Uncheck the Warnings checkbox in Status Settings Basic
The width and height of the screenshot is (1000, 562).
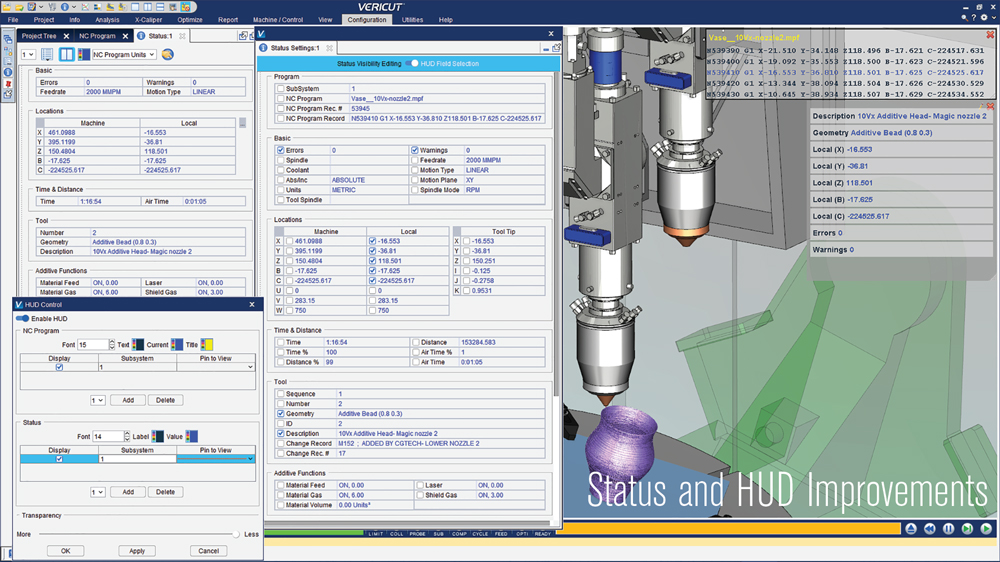point(415,150)
